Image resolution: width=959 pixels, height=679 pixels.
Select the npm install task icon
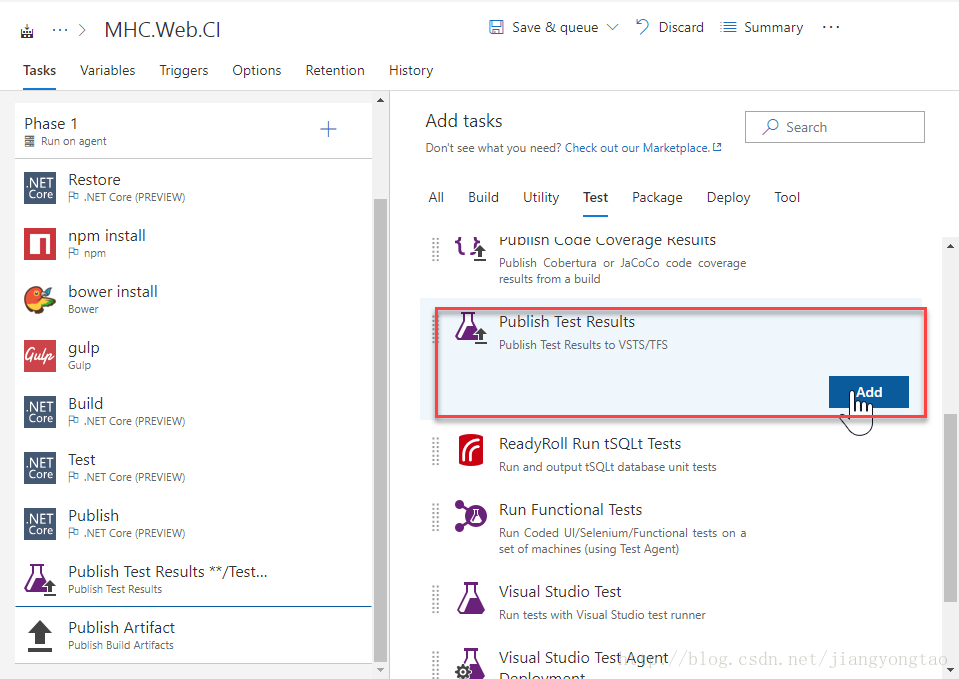click(40, 243)
